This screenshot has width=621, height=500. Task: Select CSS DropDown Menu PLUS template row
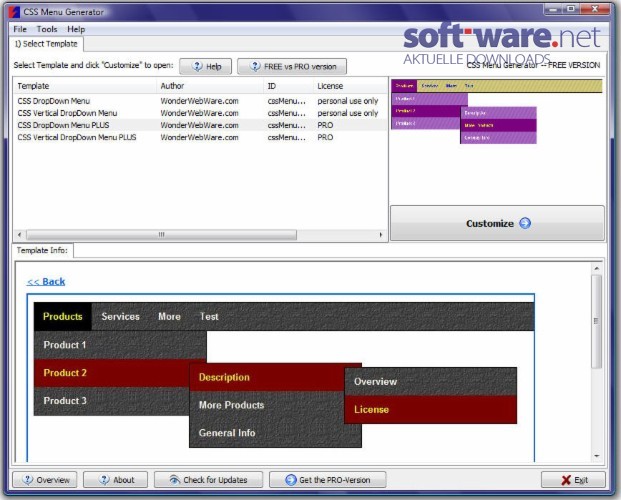[x=200, y=125]
